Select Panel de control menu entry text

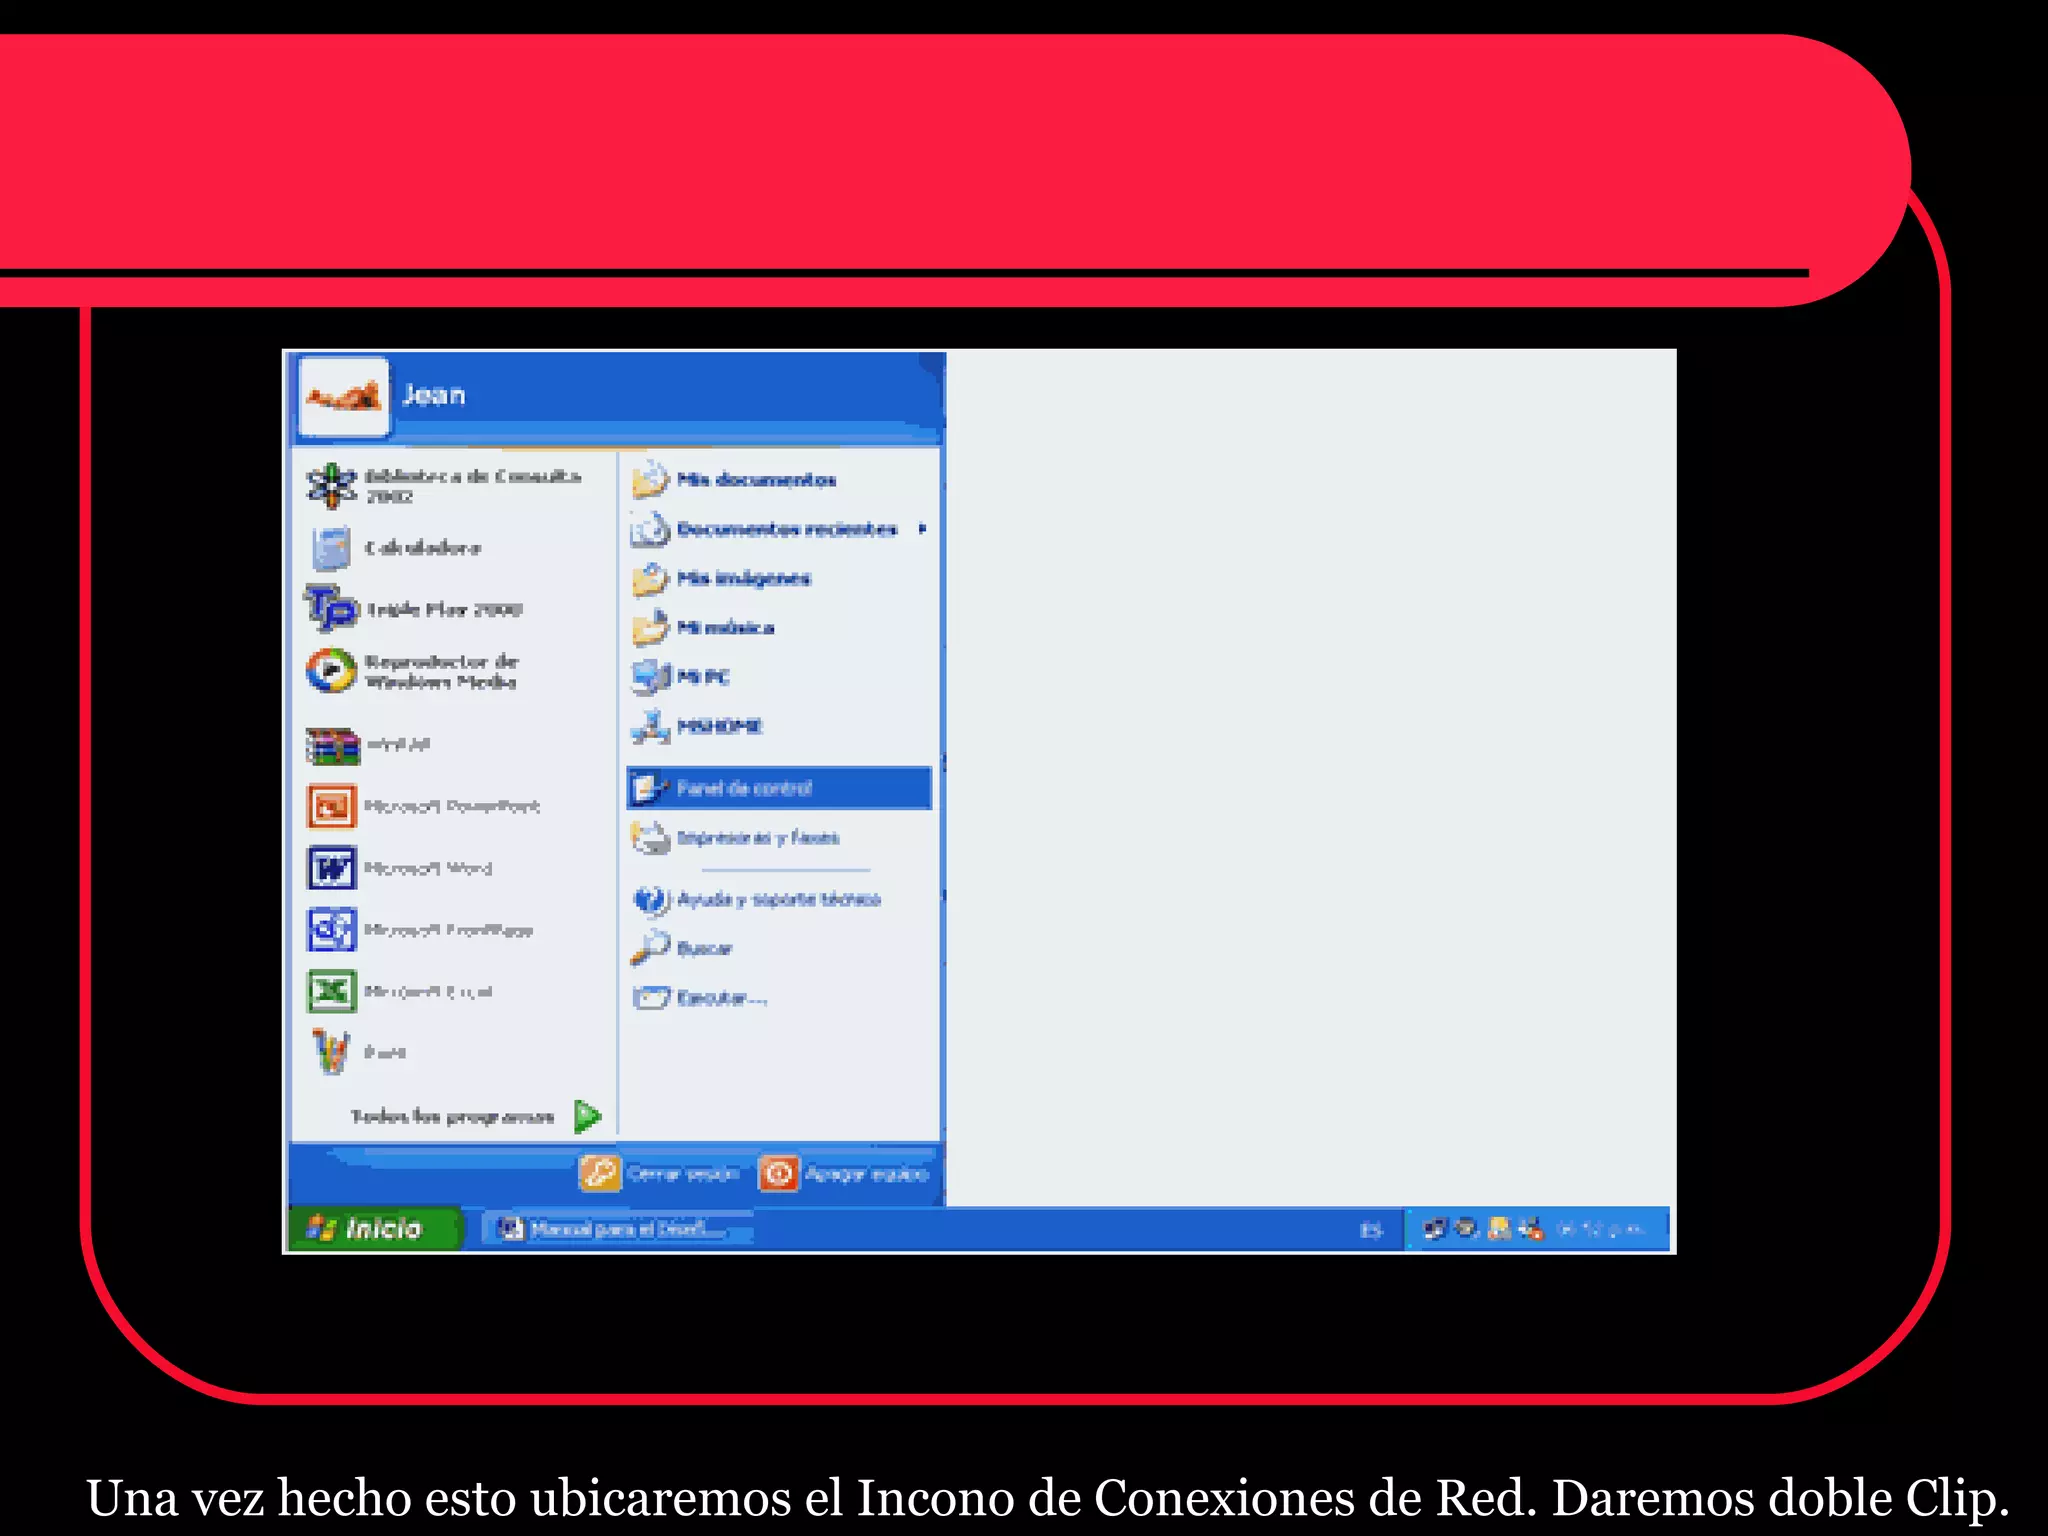pyautogui.click(x=745, y=788)
